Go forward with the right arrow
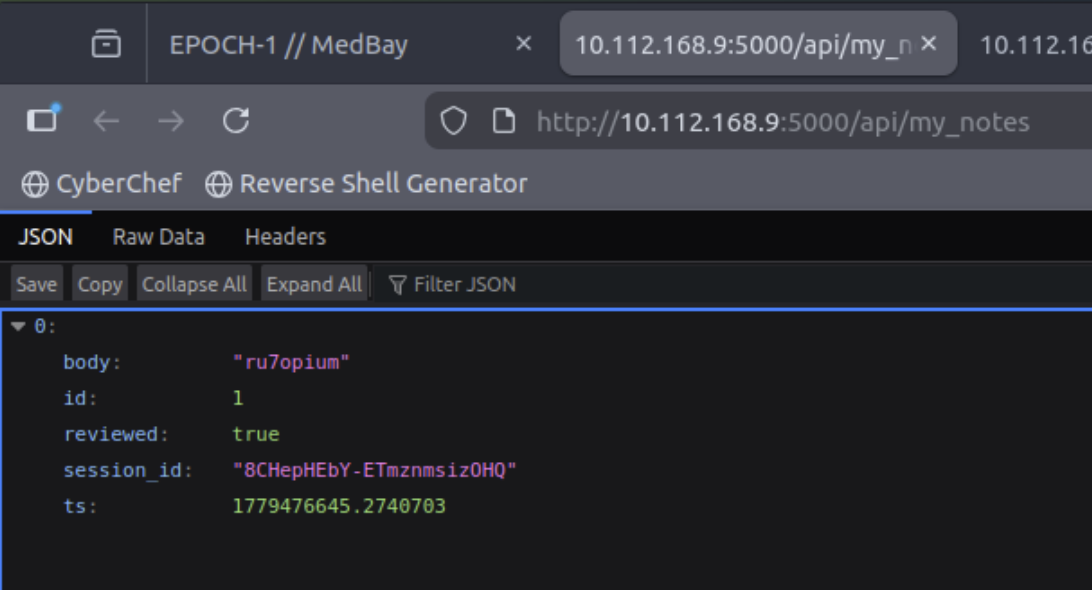The height and width of the screenshot is (590, 1092). [x=171, y=121]
